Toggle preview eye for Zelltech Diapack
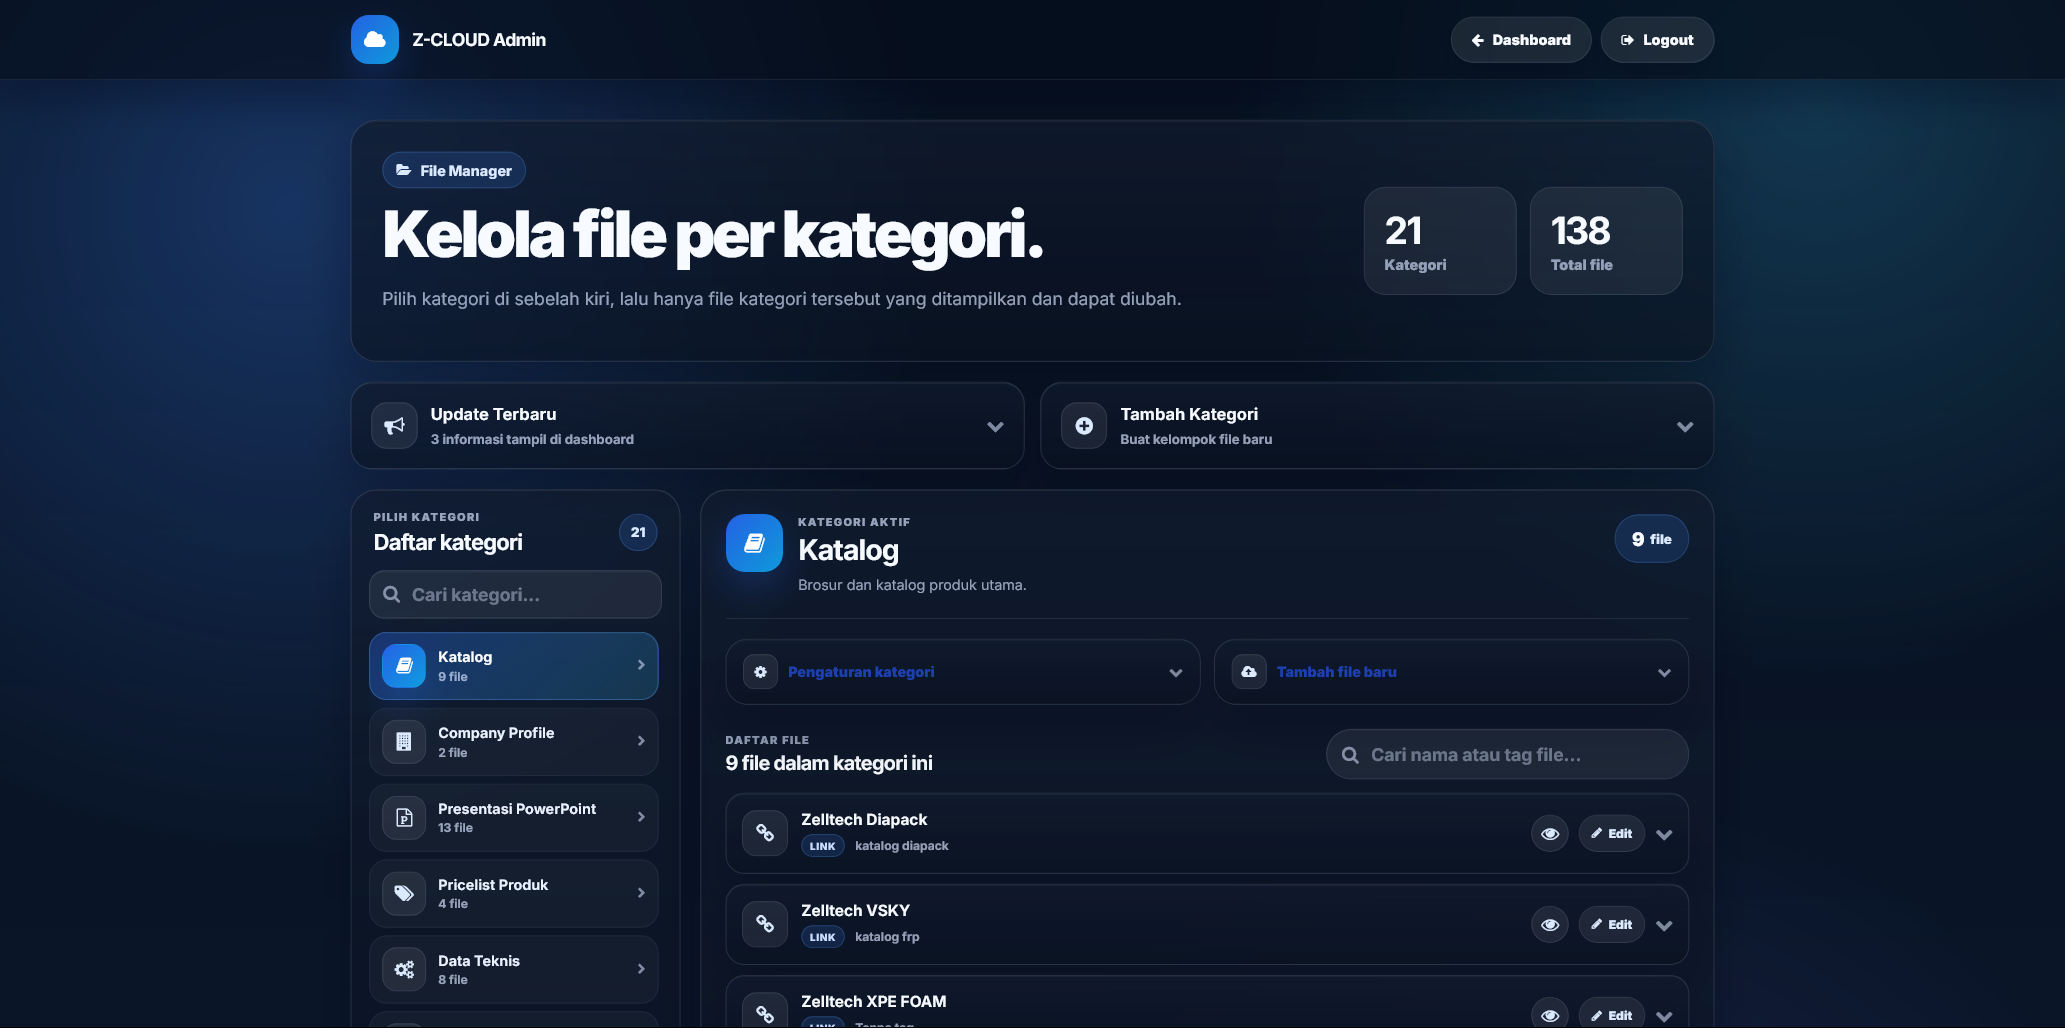The height and width of the screenshot is (1028, 2065). tap(1550, 834)
